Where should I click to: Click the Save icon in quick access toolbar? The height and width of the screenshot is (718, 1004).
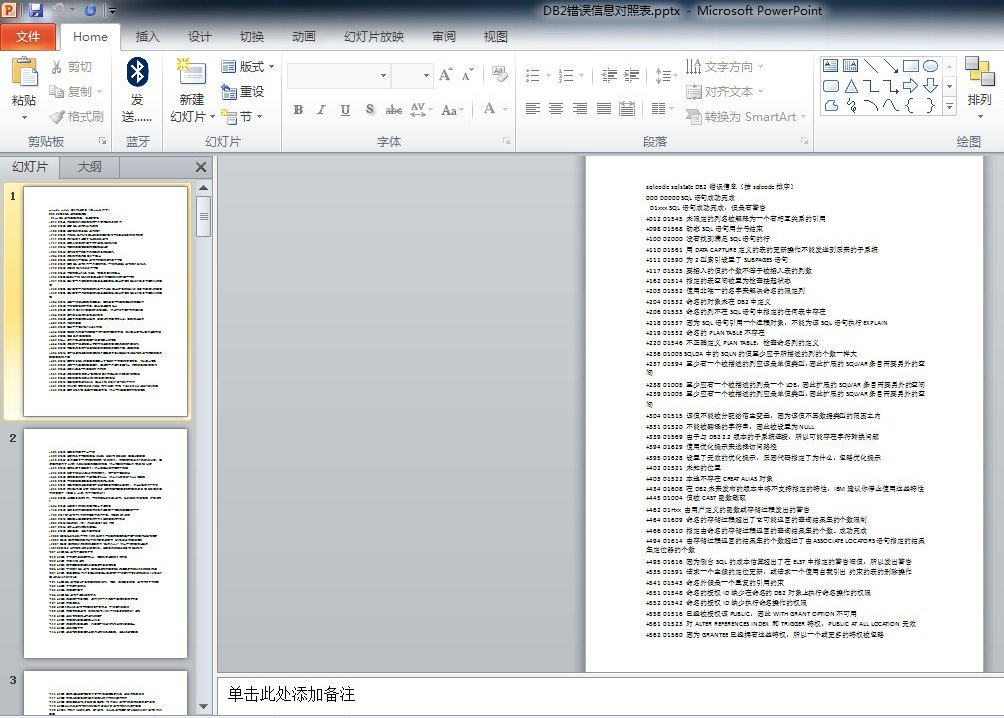tap(36, 10)
